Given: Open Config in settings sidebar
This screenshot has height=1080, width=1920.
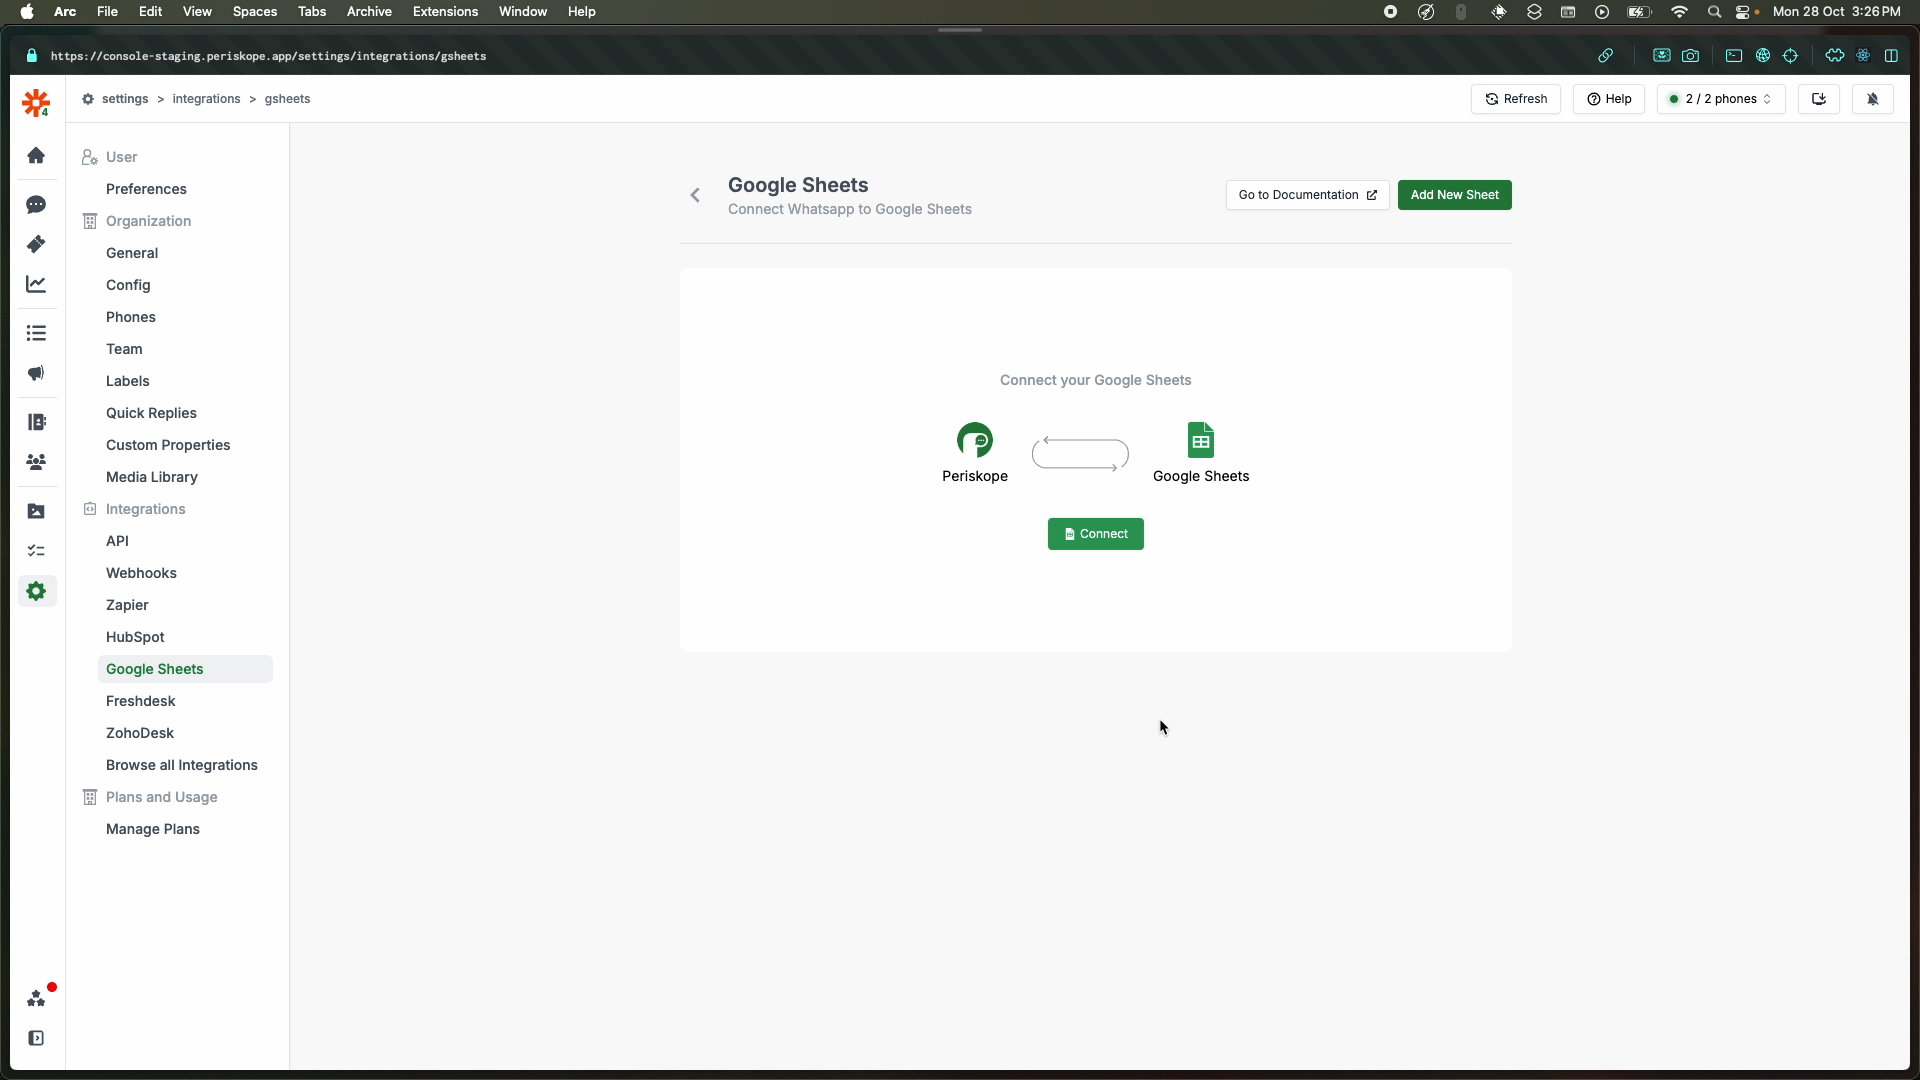Looking at the screenshot, I should (128, 285).
